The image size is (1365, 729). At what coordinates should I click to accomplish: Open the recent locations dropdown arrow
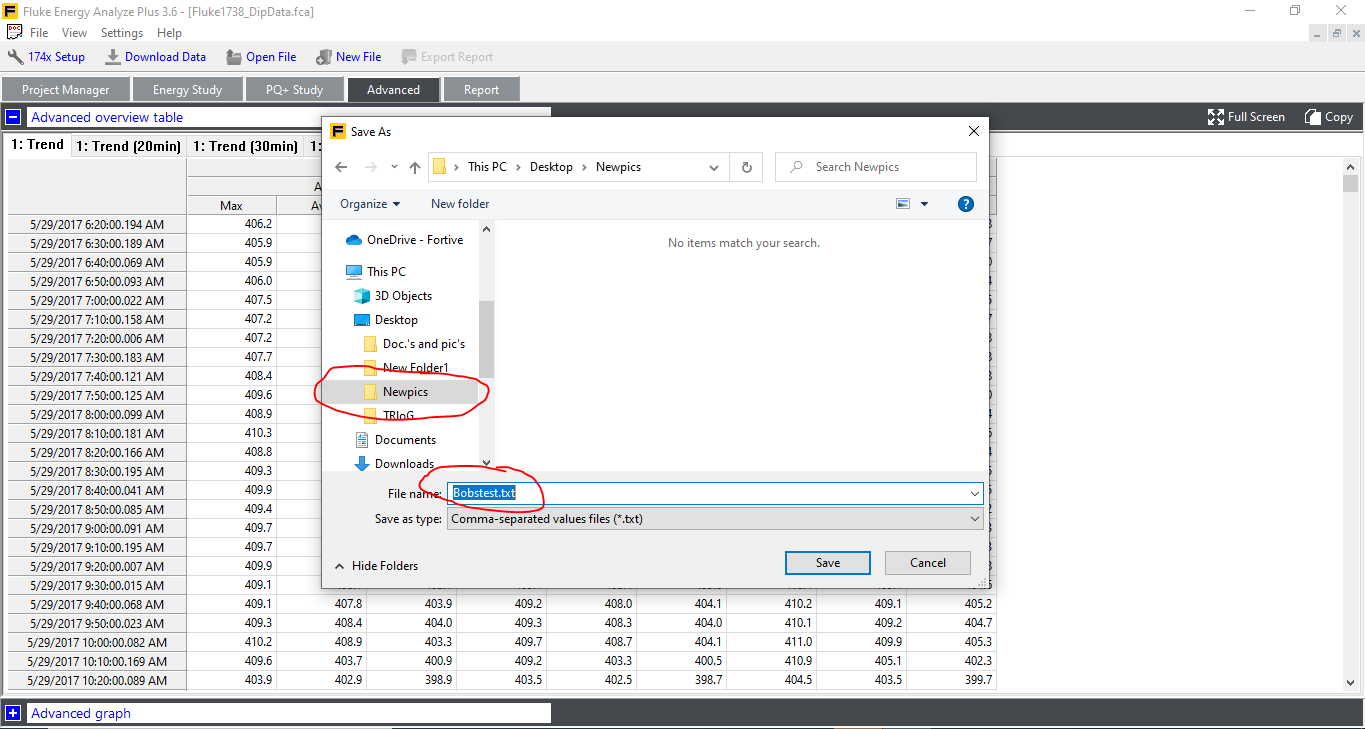(394, 167)
